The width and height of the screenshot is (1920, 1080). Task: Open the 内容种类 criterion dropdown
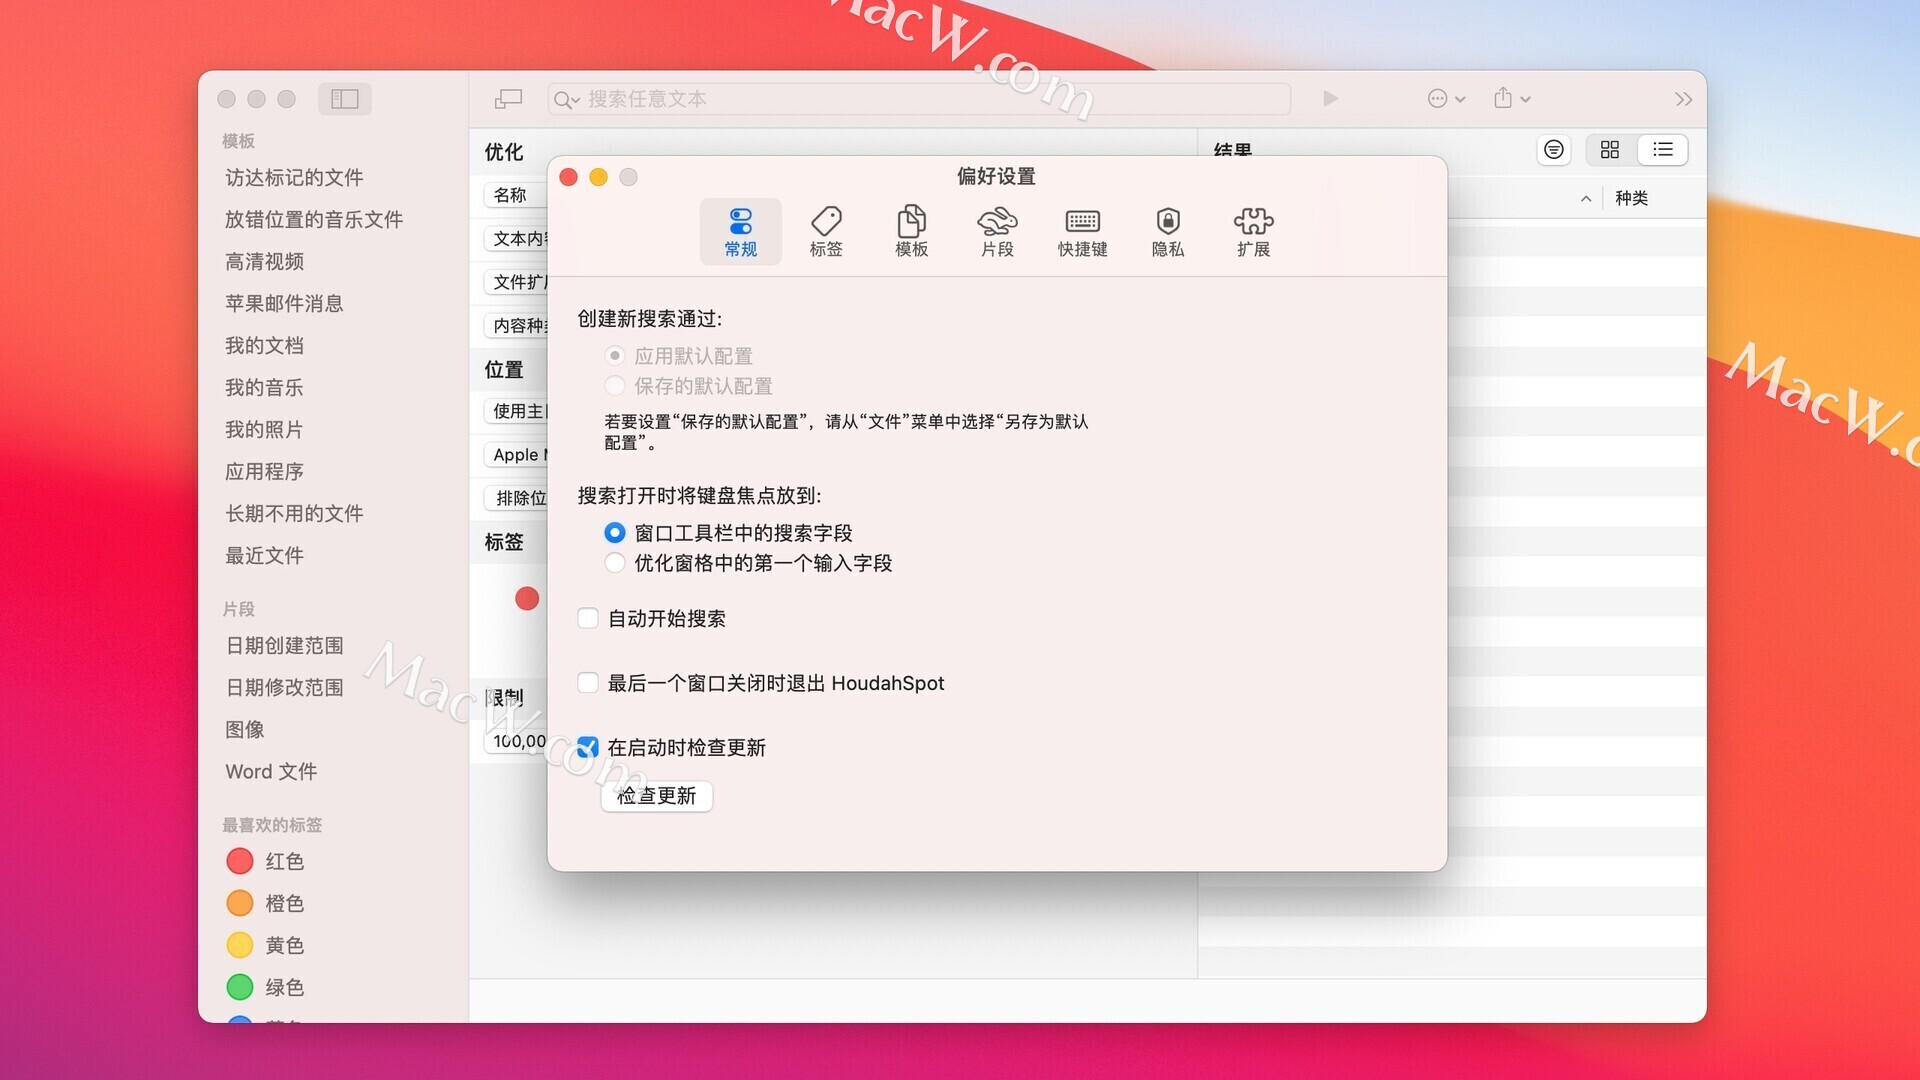pyautogui.click(x=515, y=326)
